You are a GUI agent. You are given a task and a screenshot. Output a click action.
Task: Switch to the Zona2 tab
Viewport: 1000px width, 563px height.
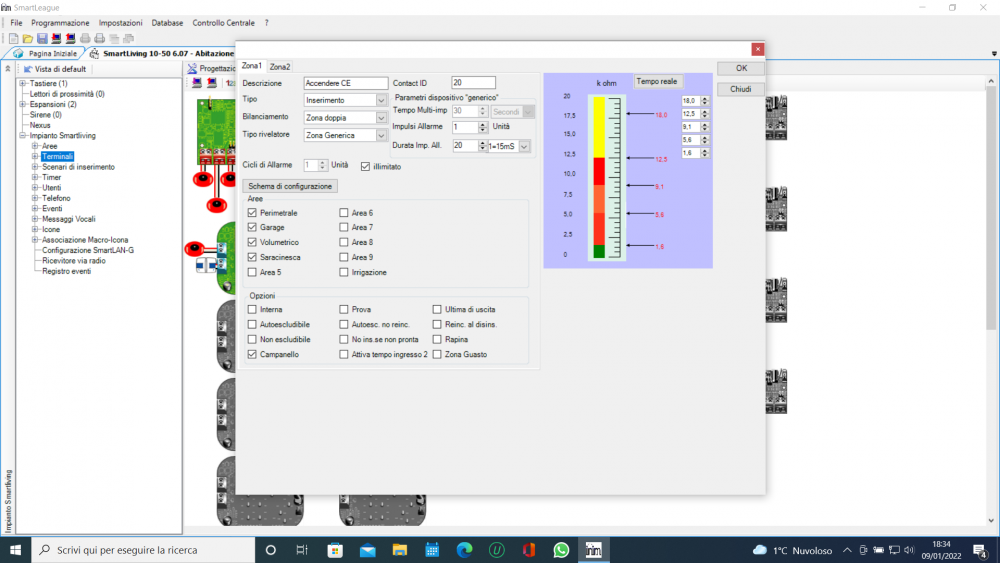[280, 66]
